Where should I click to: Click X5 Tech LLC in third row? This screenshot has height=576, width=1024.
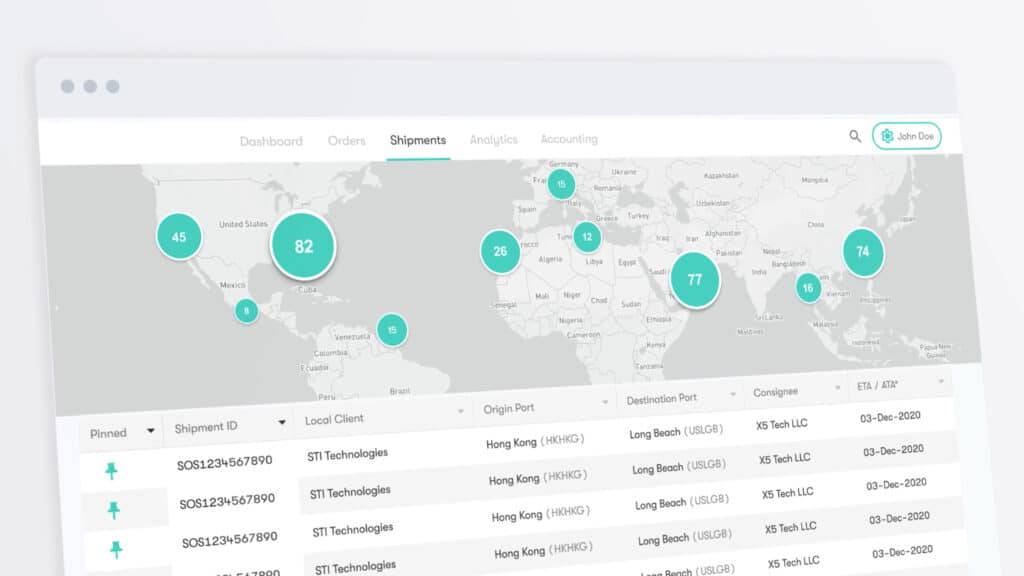[x=788, y=494]
